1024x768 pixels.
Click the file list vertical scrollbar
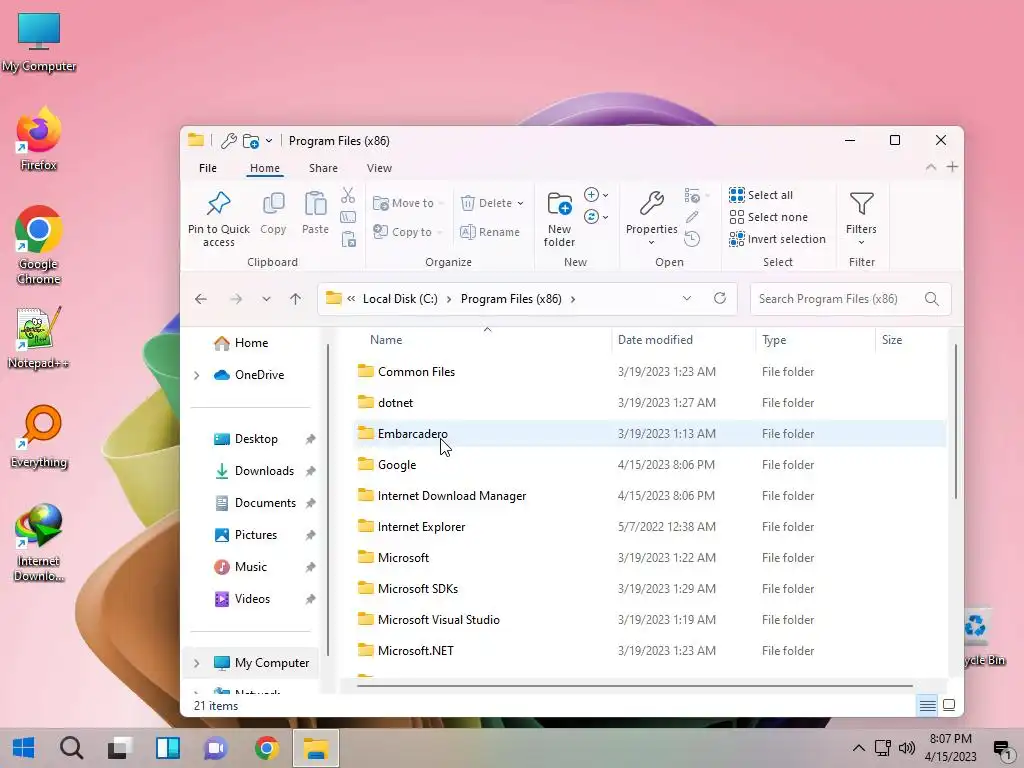tap(955, 421)
